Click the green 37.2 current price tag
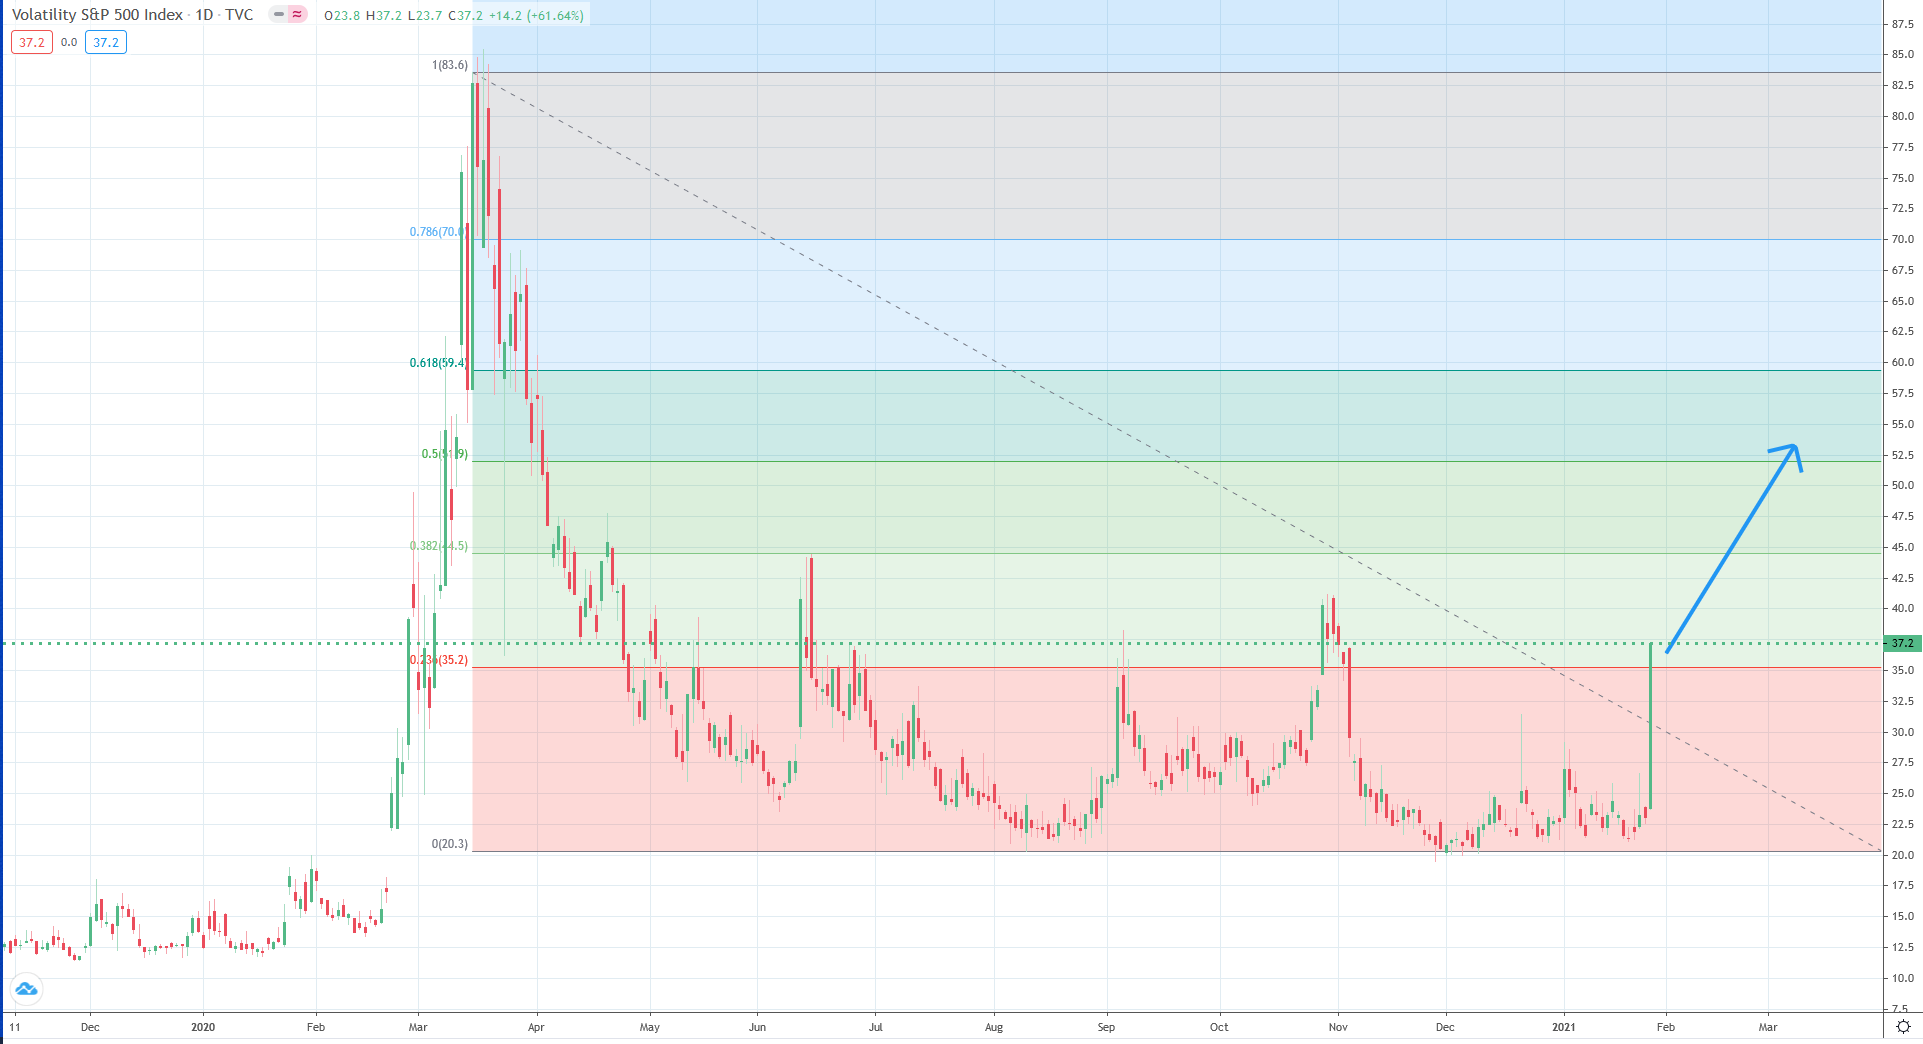Image resolution: width=1923 pixels, height=1044 pixels. click(x=1902, y=643)
